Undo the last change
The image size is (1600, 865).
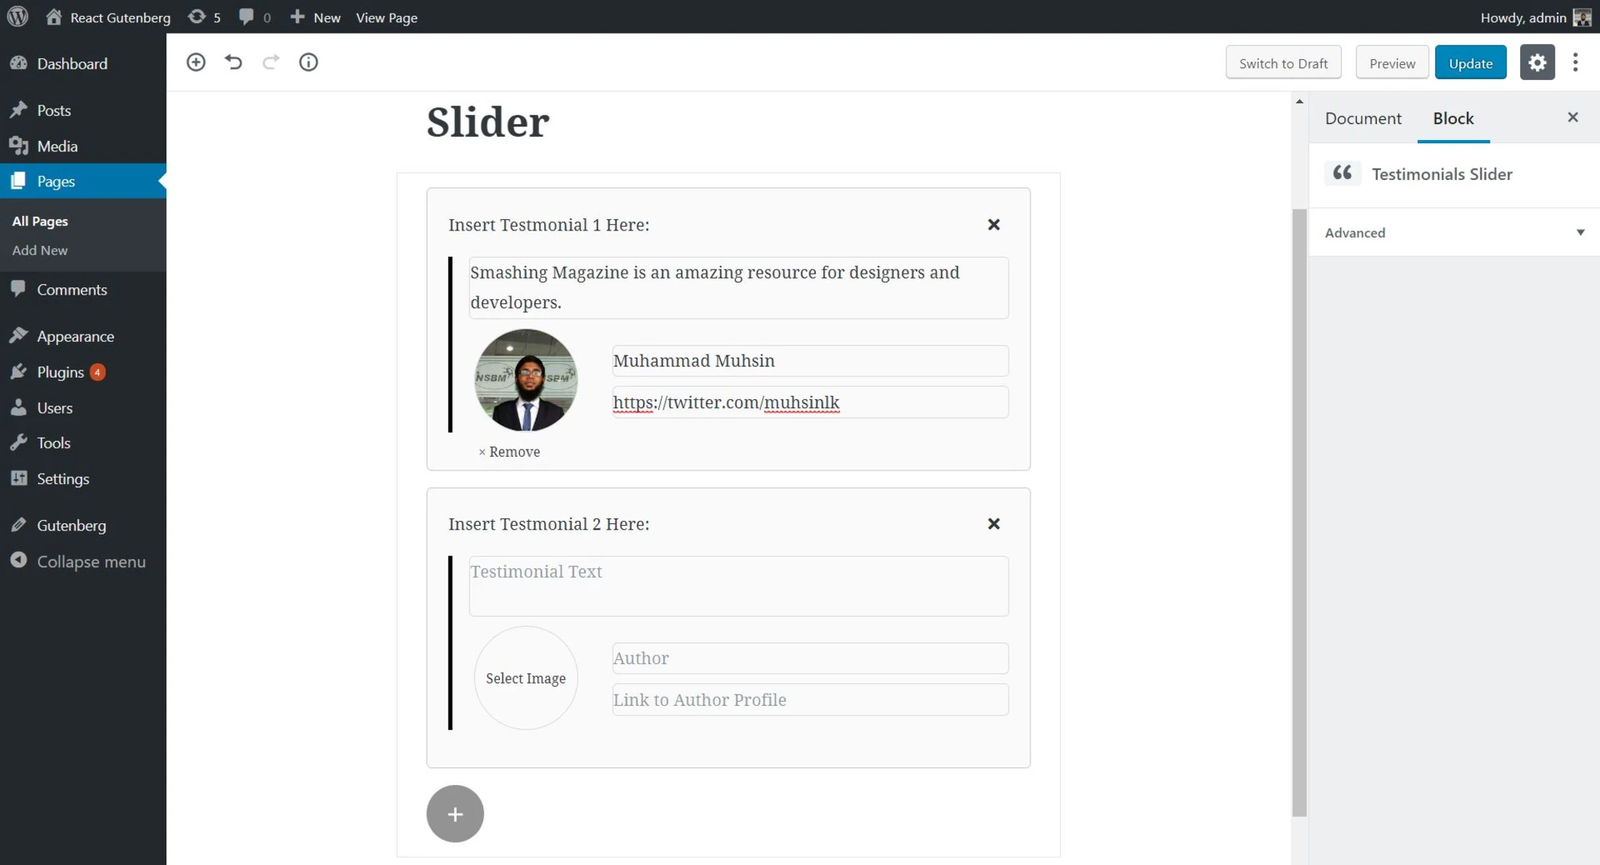233,62
